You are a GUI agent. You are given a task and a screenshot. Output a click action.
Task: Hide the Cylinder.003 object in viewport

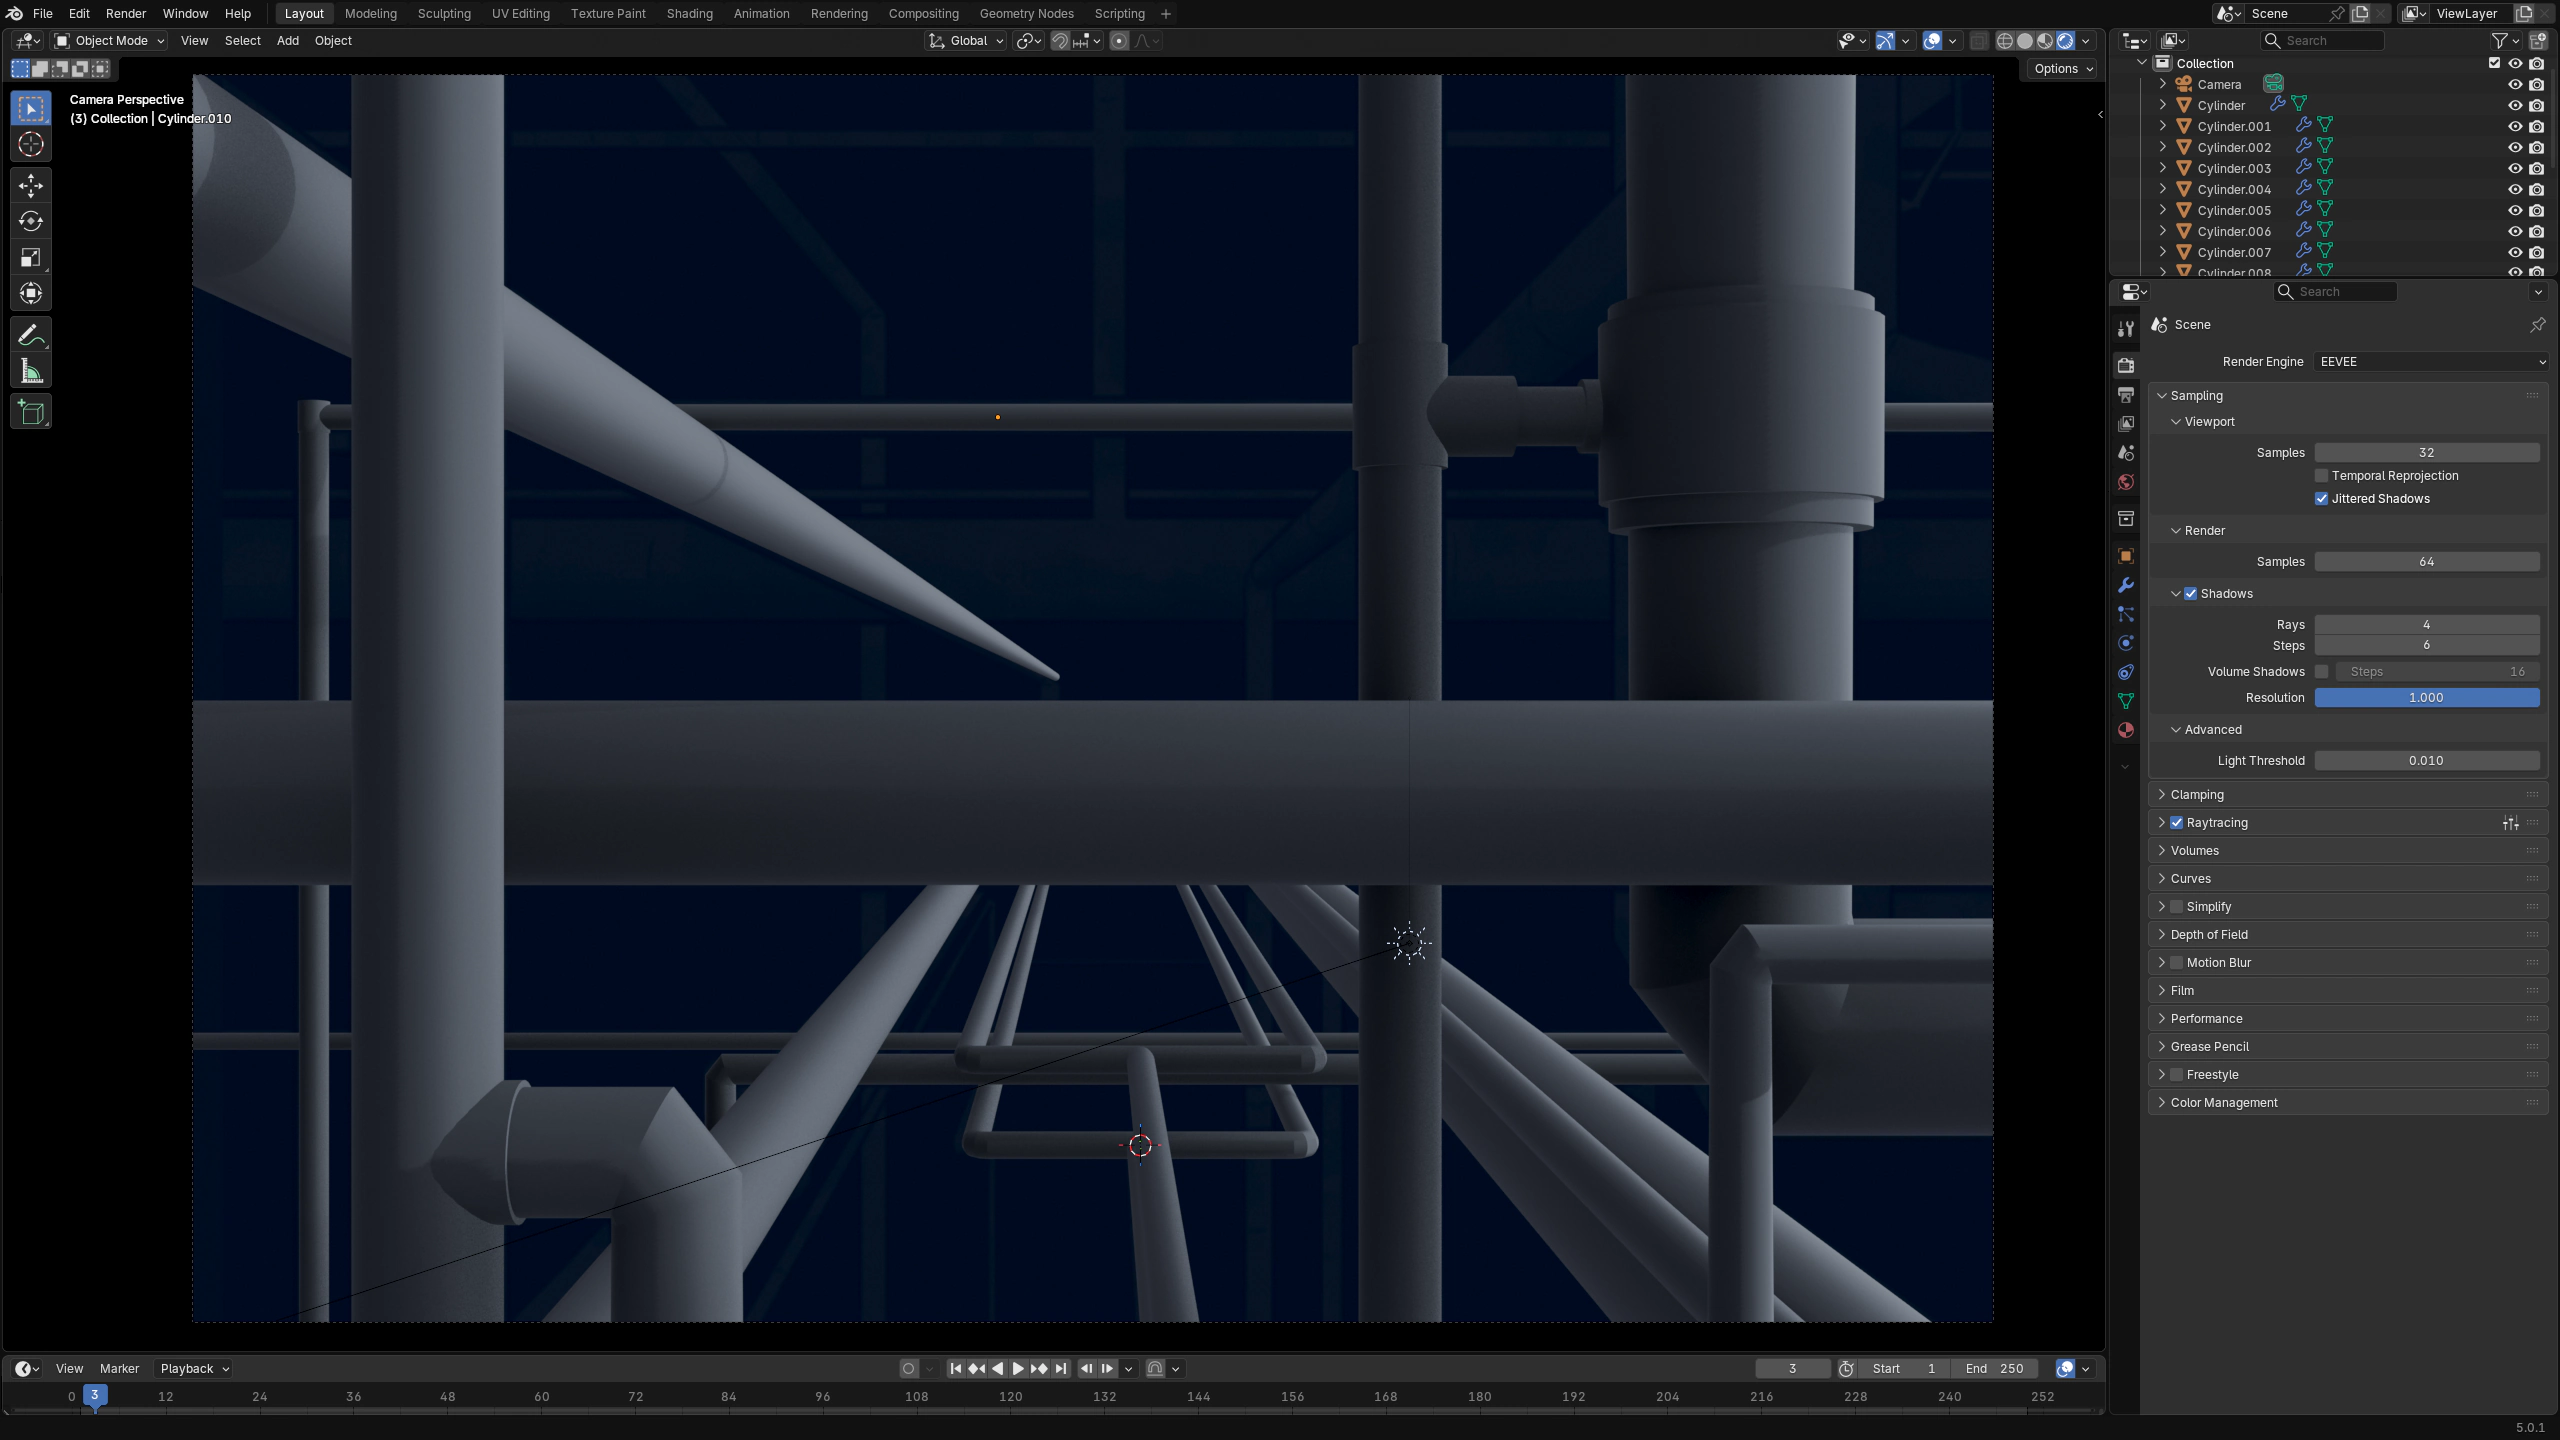(x=2514, y=168)
